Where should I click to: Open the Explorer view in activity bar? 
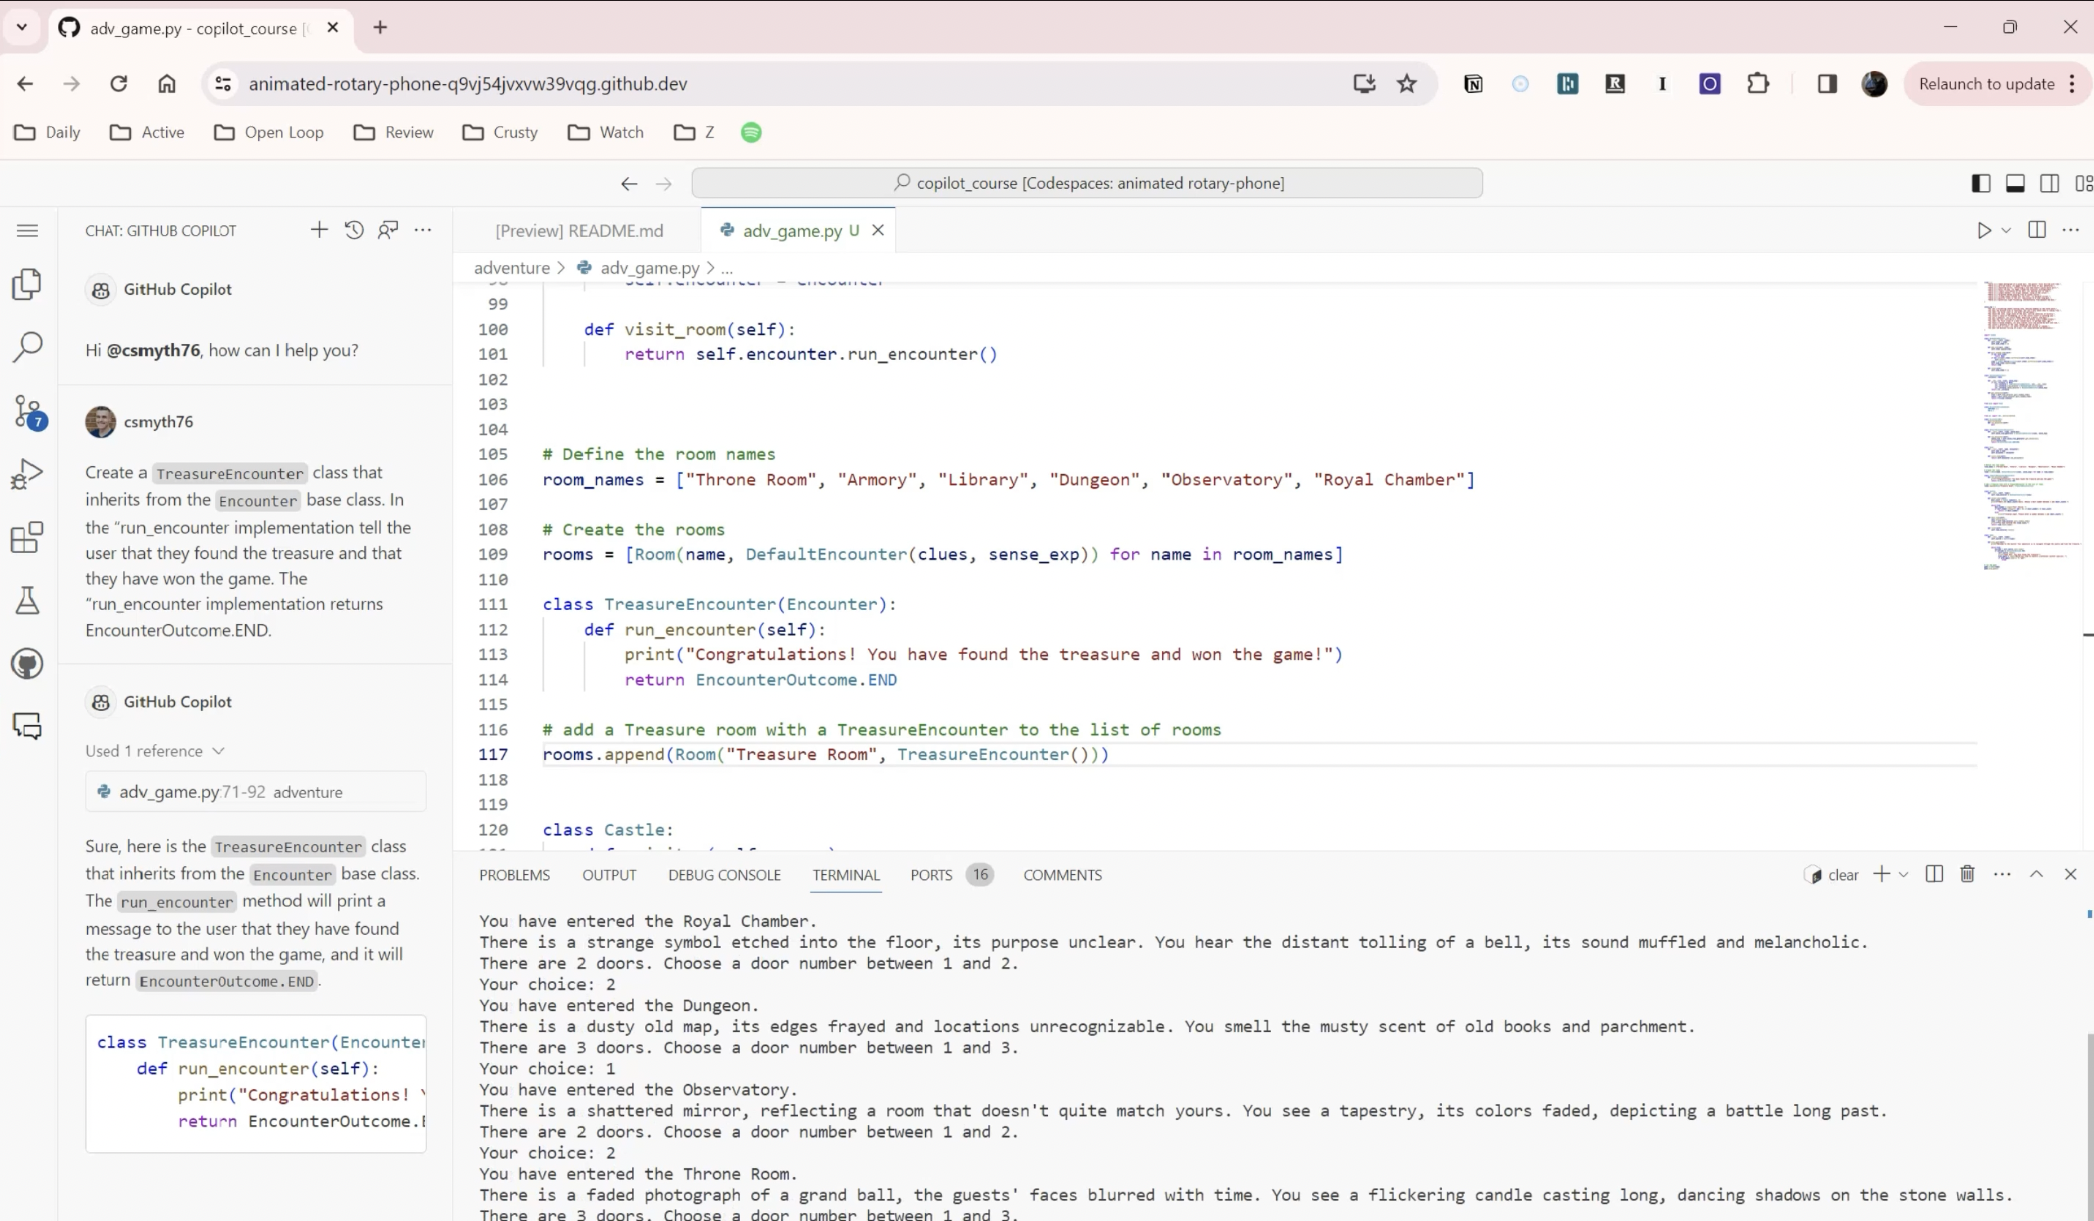(x=27, y=285)
